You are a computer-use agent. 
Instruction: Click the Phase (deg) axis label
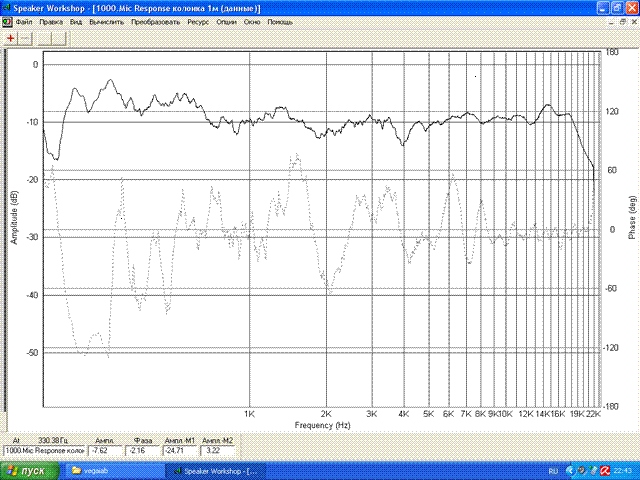tap(632, 218)
